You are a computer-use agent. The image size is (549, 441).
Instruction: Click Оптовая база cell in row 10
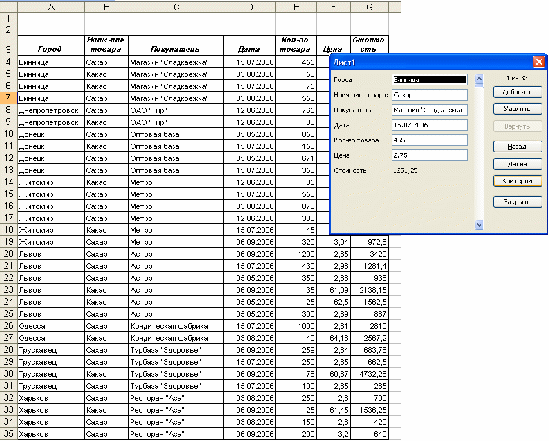click(x=176, y=134)
